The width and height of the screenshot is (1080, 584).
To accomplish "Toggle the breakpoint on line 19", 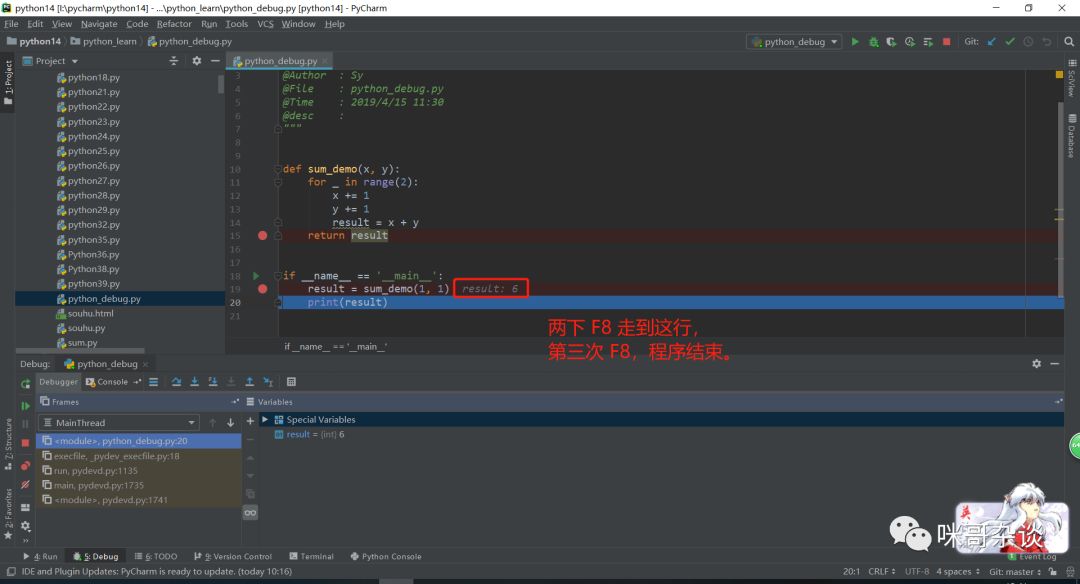I will point(262,289).
